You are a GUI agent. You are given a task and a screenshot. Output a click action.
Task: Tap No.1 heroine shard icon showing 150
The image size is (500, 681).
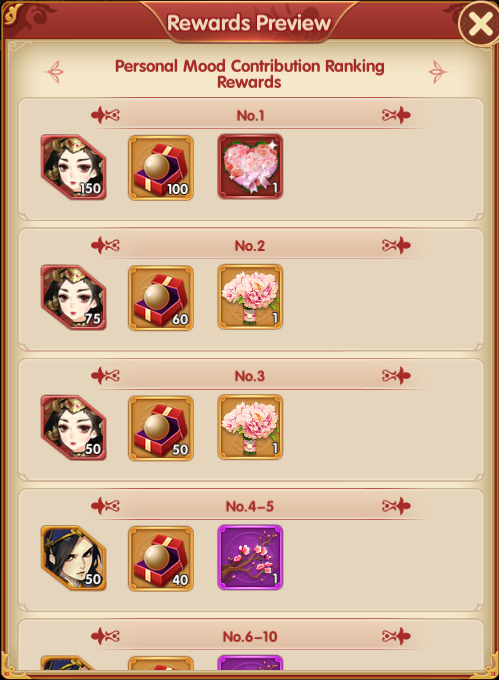(x=73, y=167)
